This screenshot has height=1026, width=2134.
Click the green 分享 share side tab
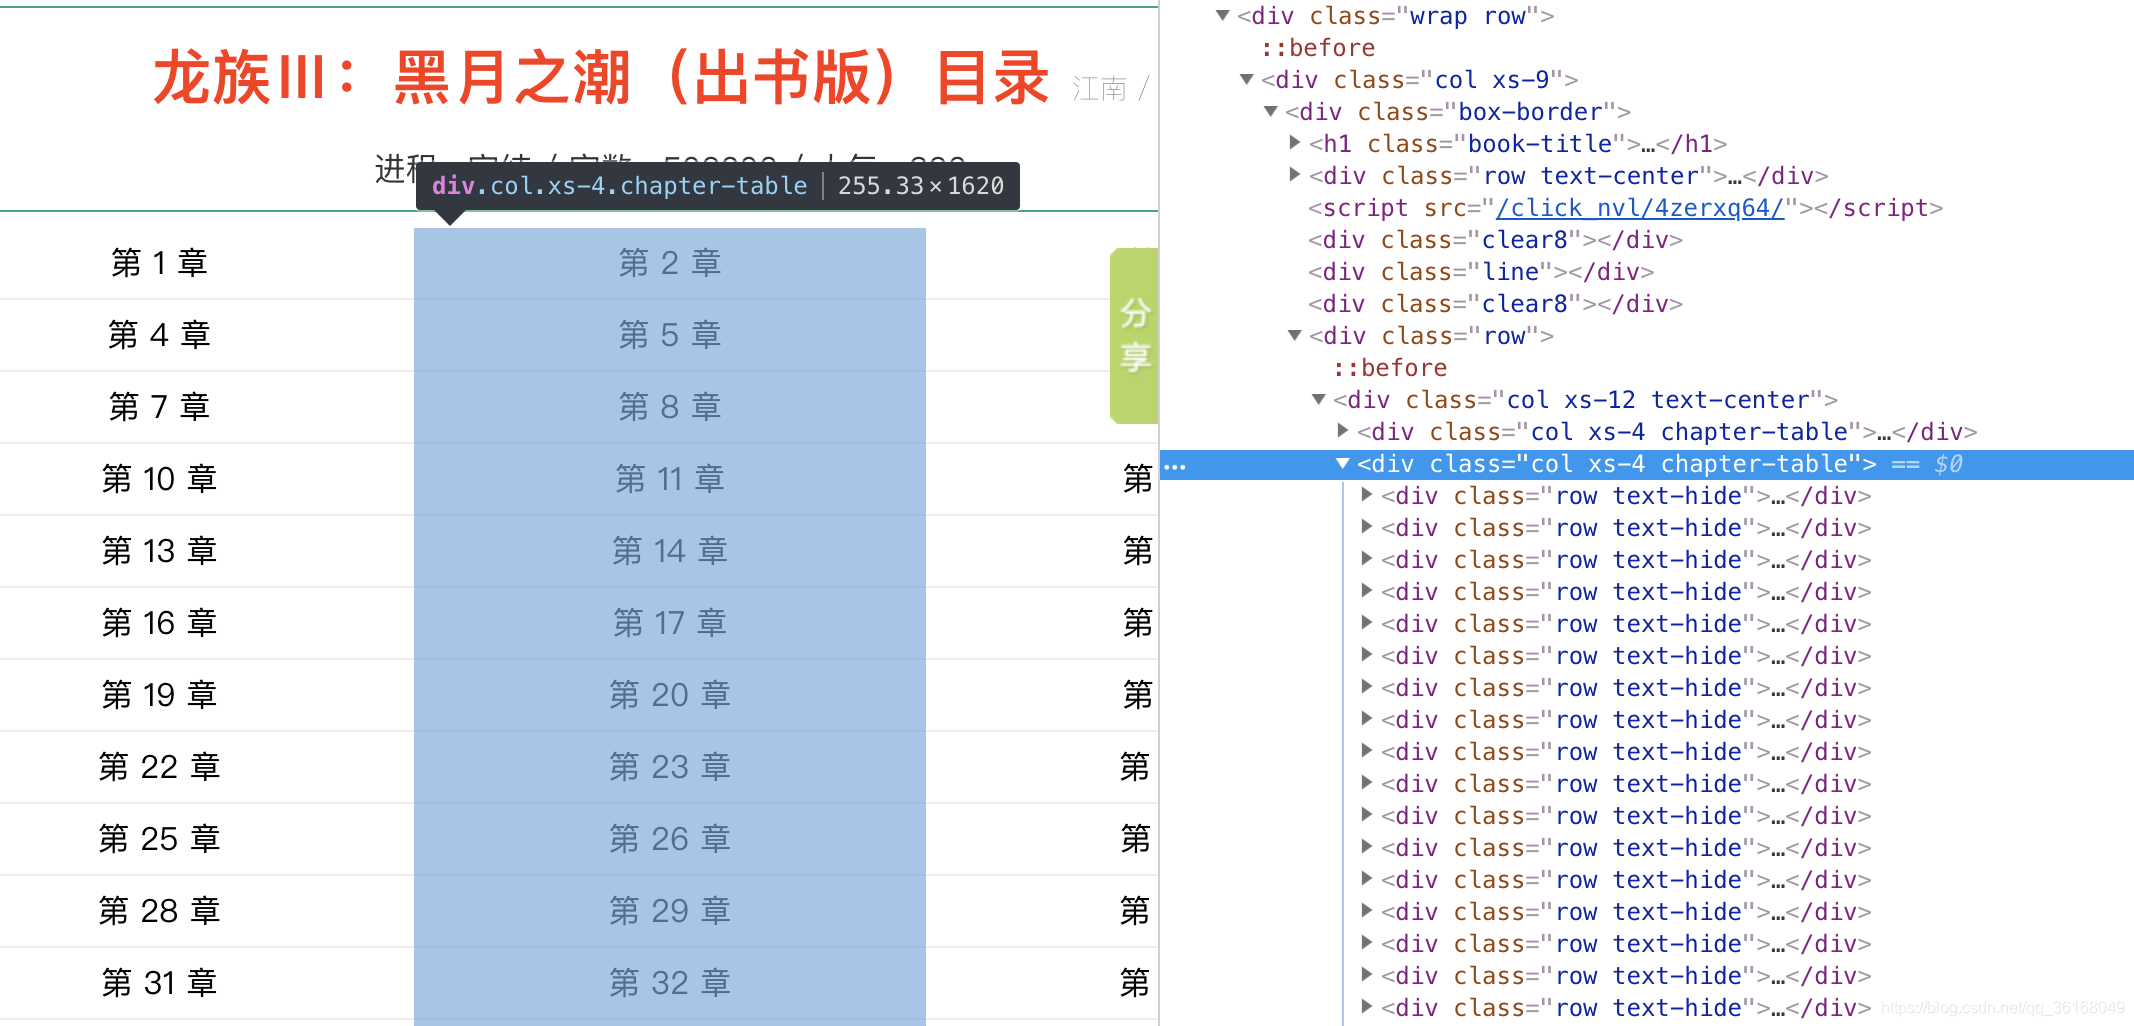[x=1134, y=336]
